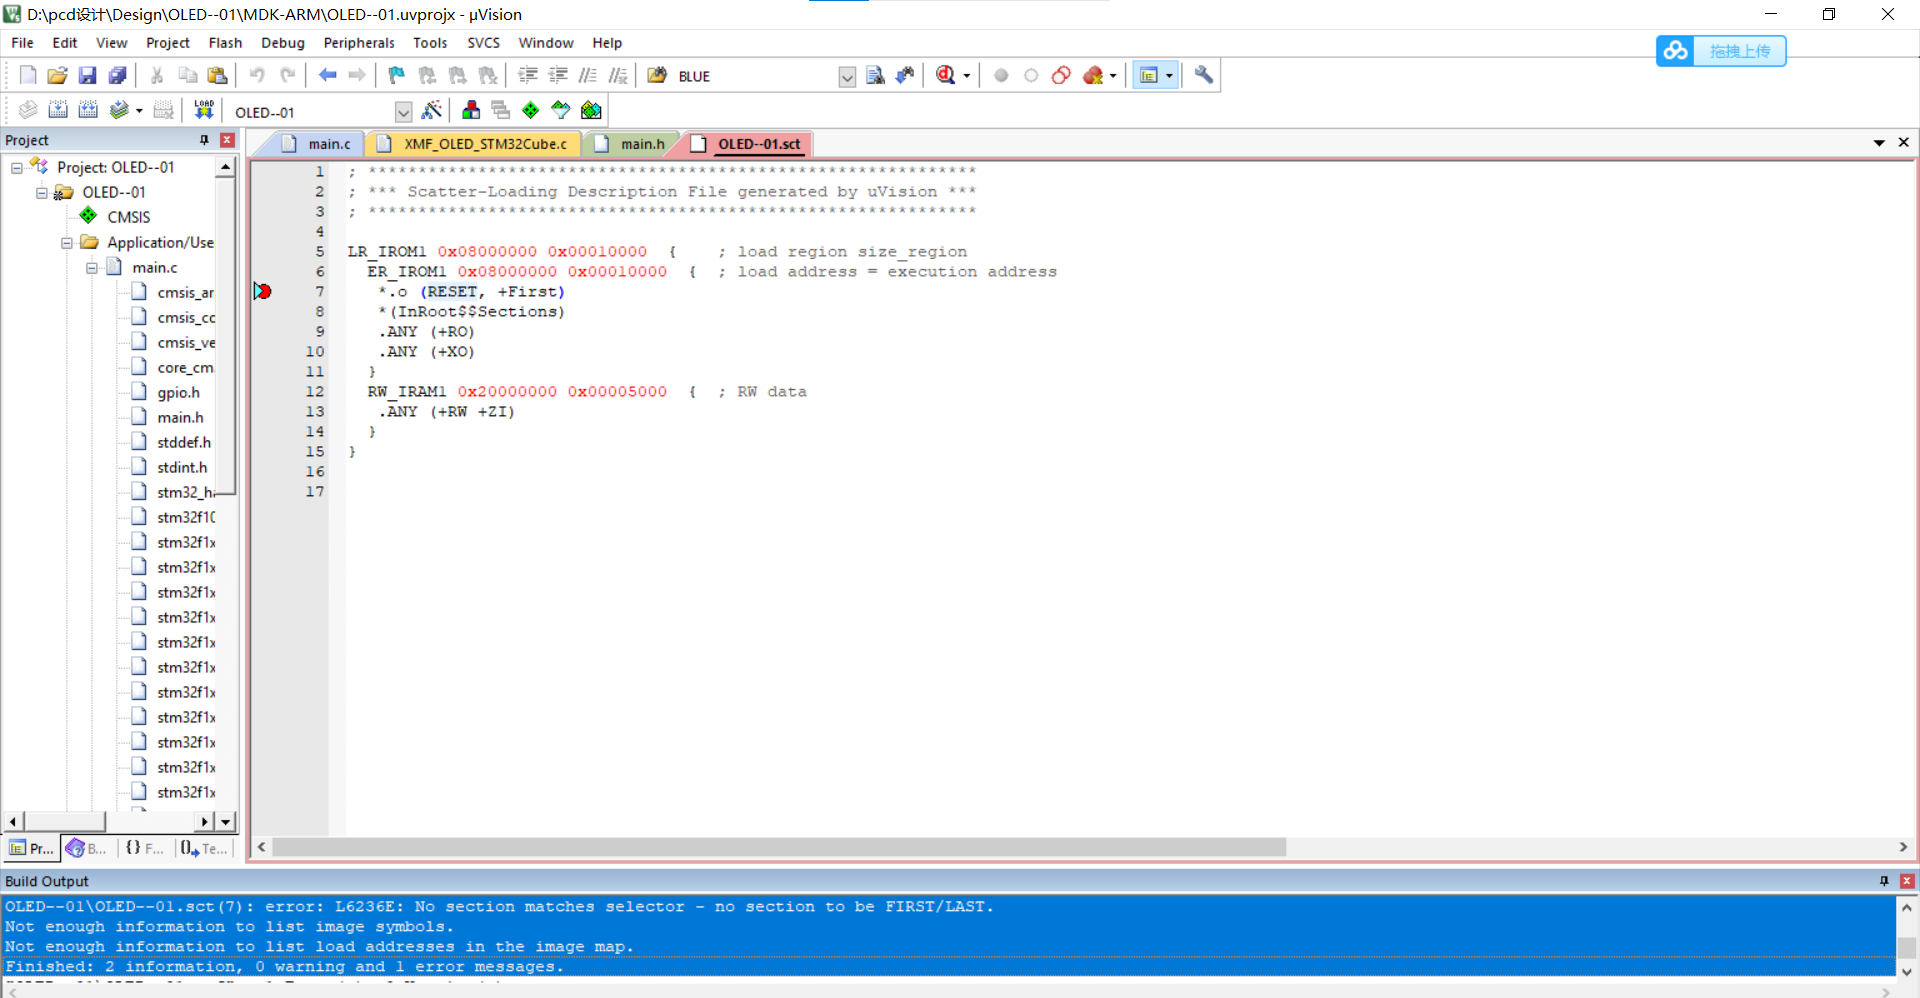Image resolution: width=1920 pixels, height=998 pixels.
Task: Disable all breakpoints with the double red circles icon
Action: pyautogui.click(x=1061, y=75)
